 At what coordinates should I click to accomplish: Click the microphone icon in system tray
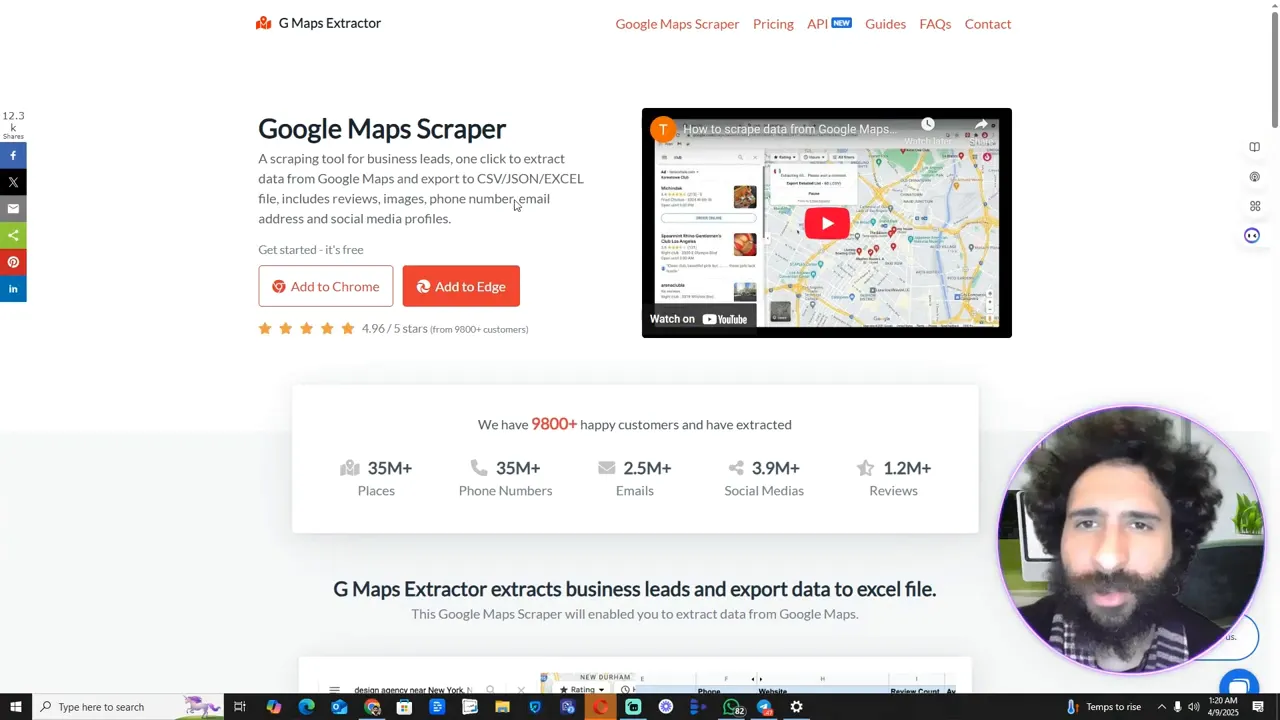(x=1177, y=707)
